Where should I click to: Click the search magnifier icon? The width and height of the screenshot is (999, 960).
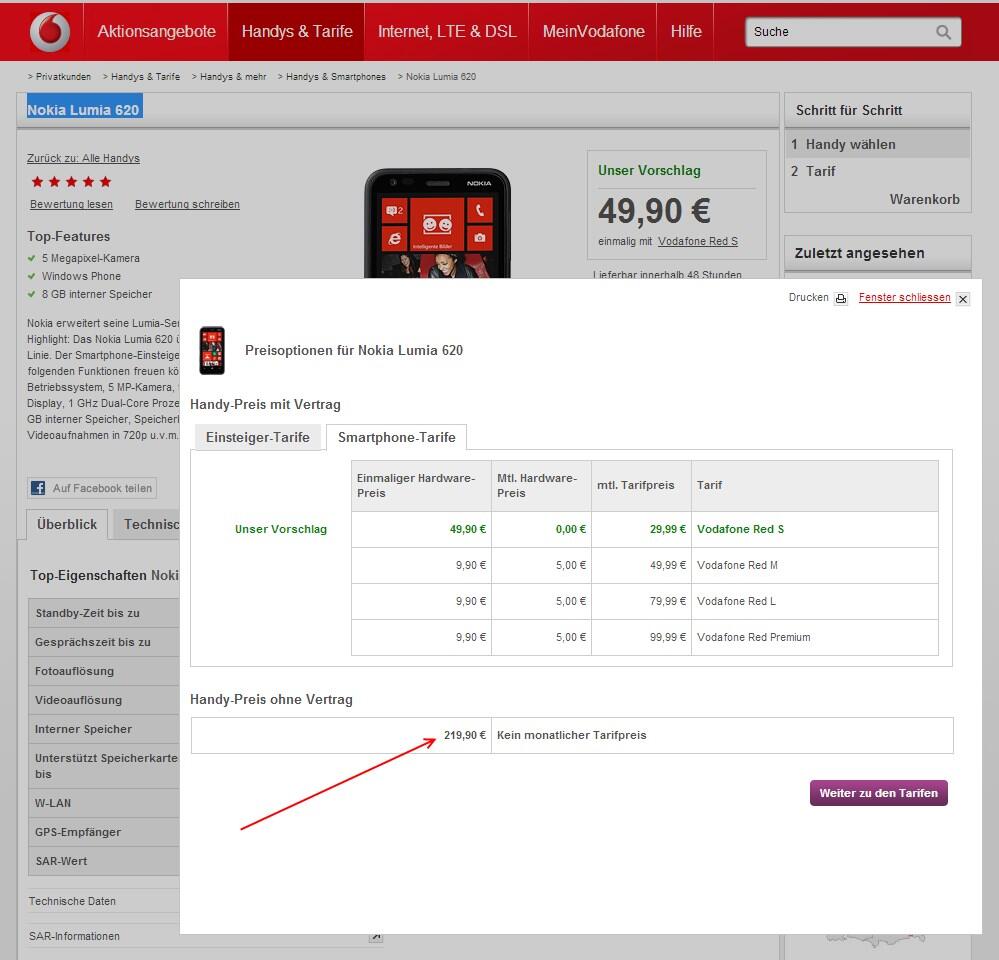click(943, 32)
